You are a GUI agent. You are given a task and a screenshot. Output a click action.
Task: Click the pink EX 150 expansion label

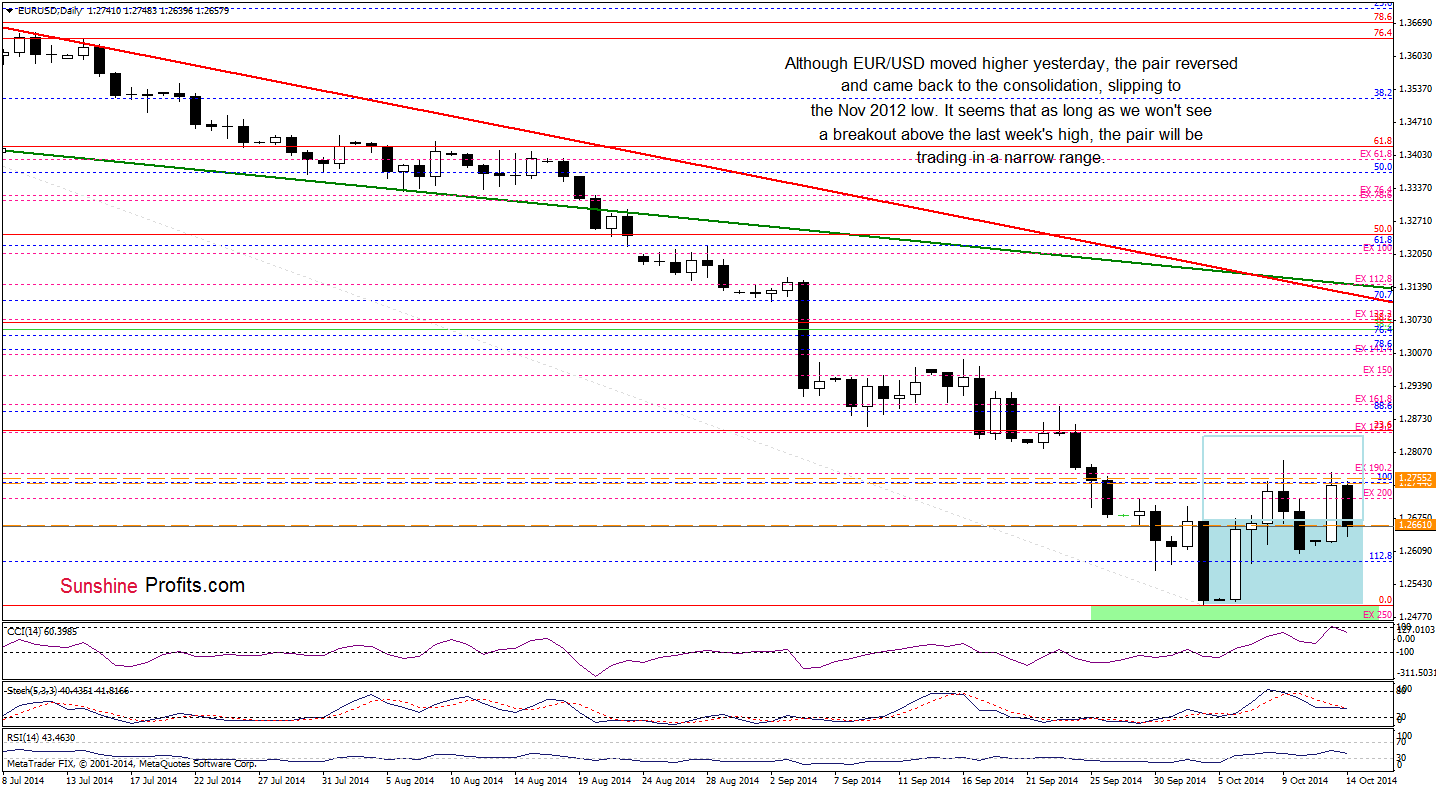click(1377, 371)
